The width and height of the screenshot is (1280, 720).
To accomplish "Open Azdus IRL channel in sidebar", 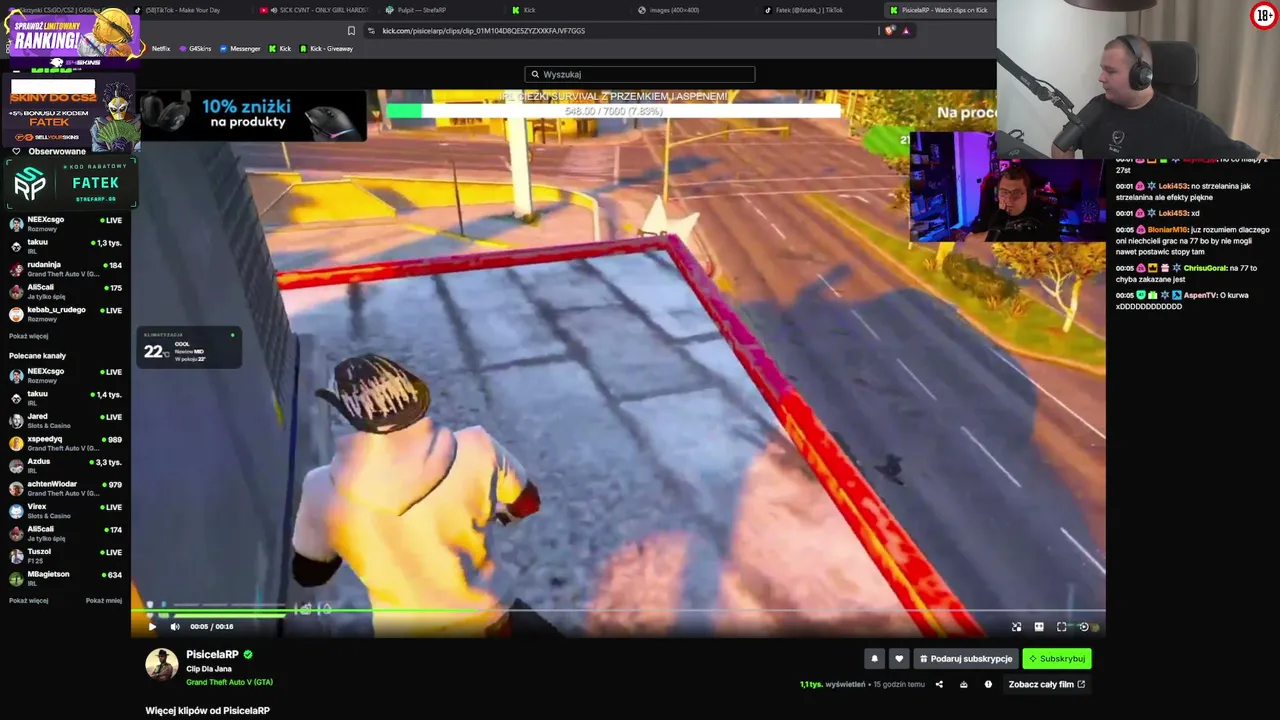I will 66,465.
